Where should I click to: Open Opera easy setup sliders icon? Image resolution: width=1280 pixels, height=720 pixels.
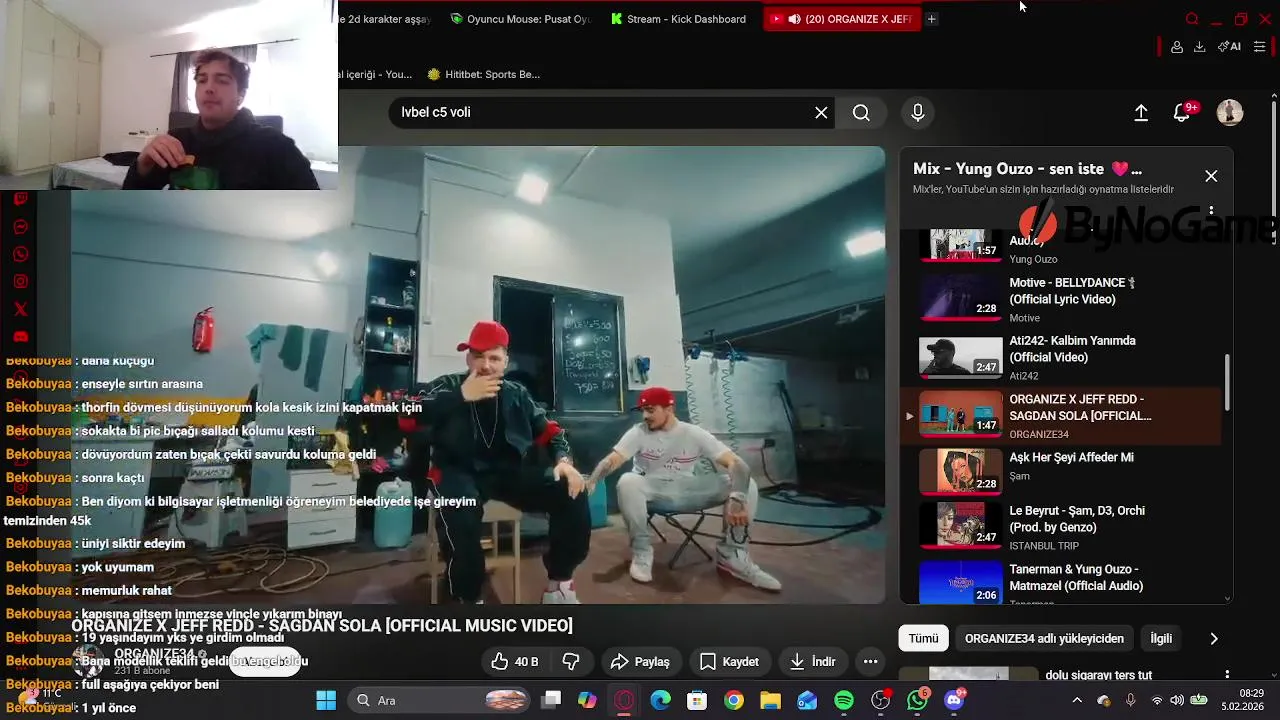coord(1260,47)
